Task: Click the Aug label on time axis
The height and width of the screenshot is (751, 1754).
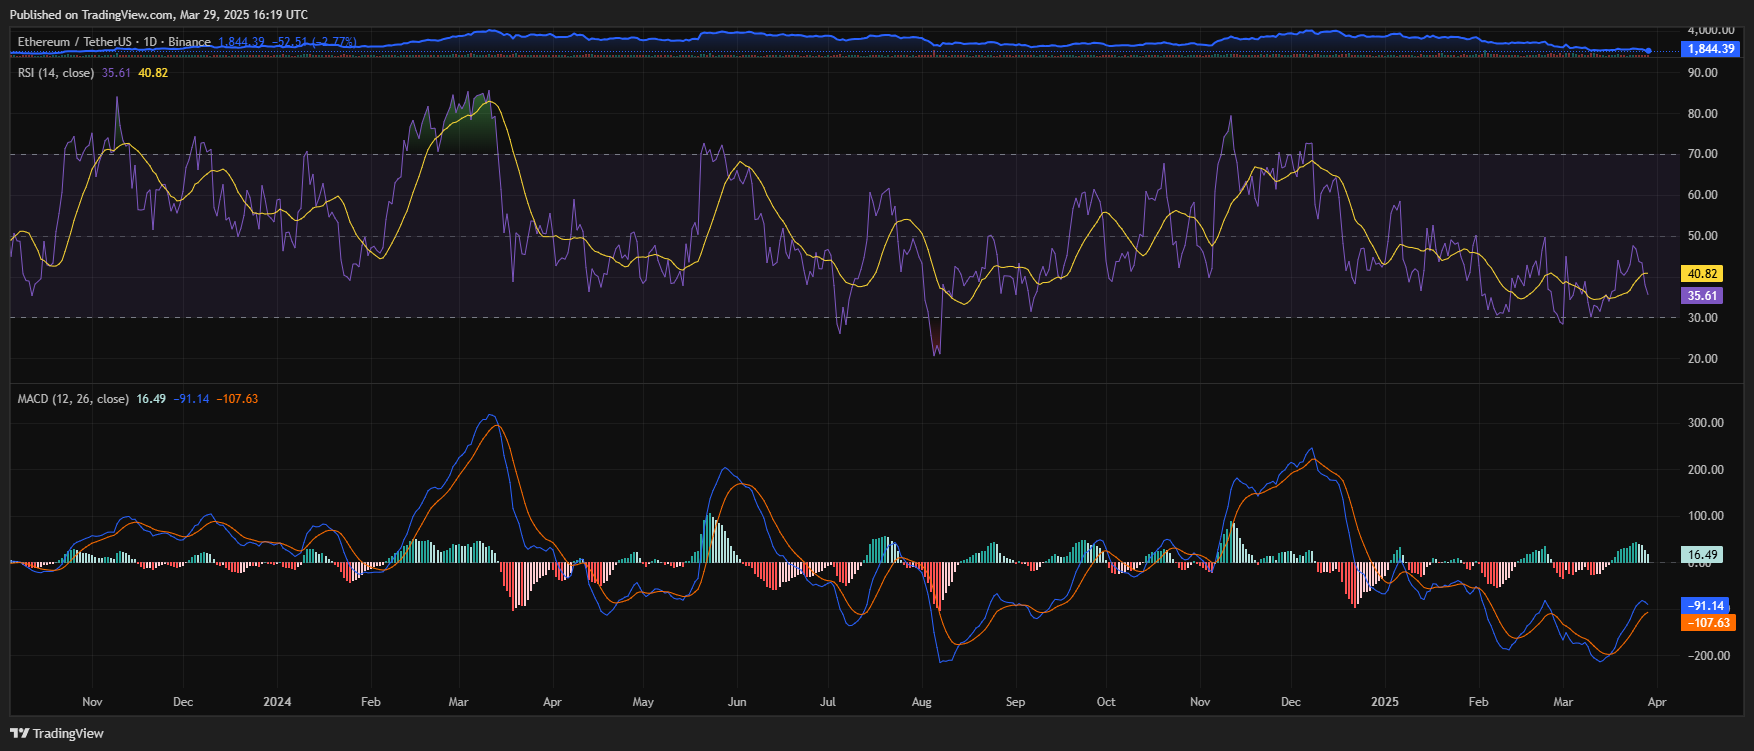Action: coord(922,702)
